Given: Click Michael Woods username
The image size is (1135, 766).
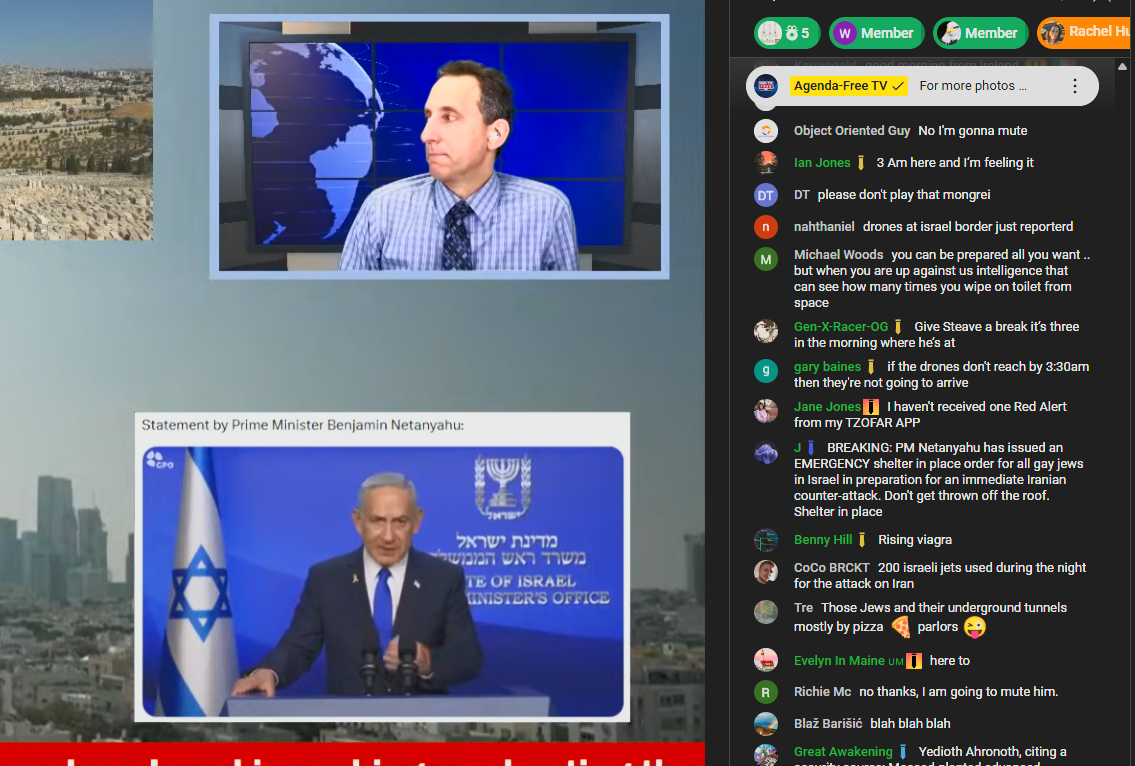Looking at the screenshot, I should point(838,255).
